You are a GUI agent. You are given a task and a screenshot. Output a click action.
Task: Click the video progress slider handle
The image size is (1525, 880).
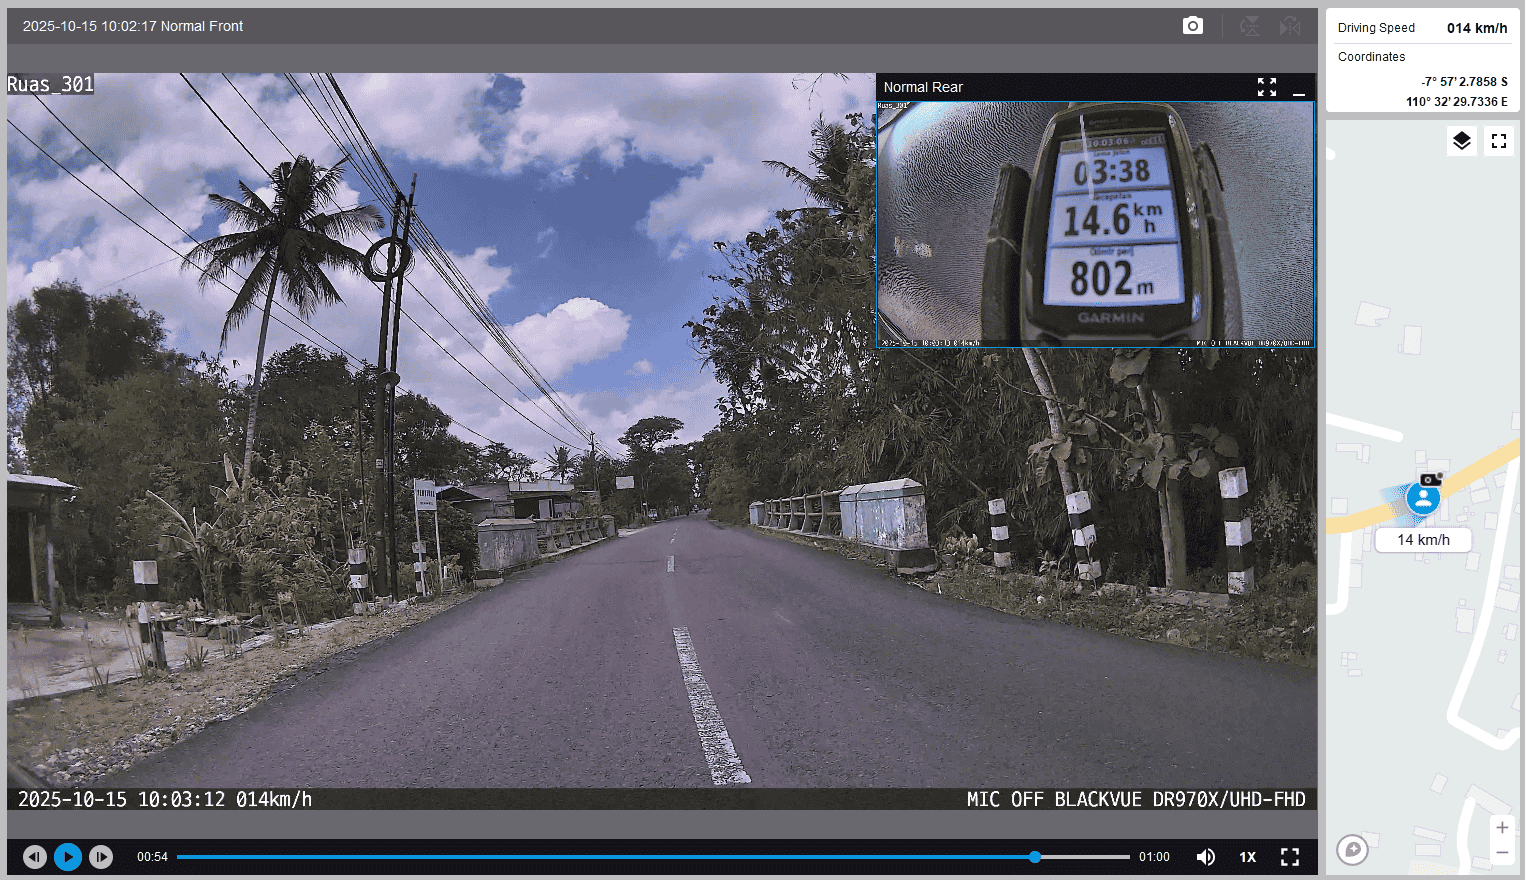point(1035,857)
